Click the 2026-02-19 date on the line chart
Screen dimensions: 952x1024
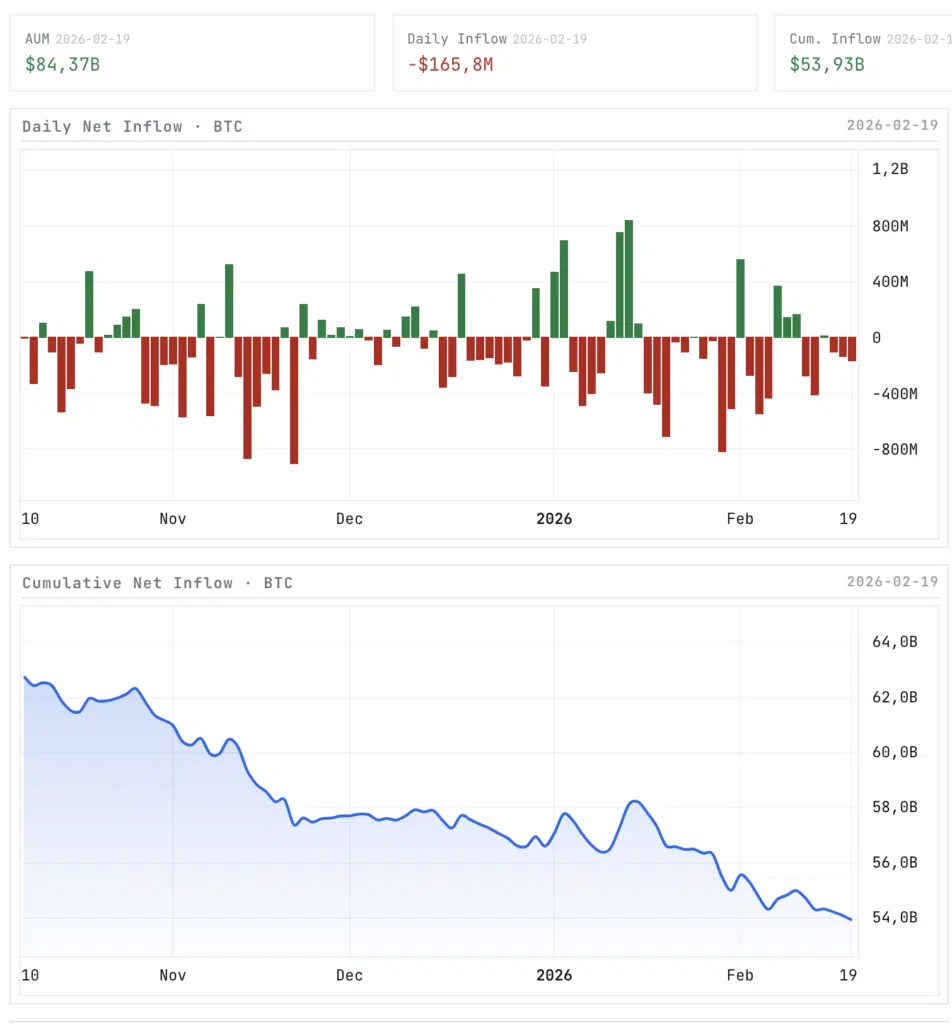tap(893, 581)
